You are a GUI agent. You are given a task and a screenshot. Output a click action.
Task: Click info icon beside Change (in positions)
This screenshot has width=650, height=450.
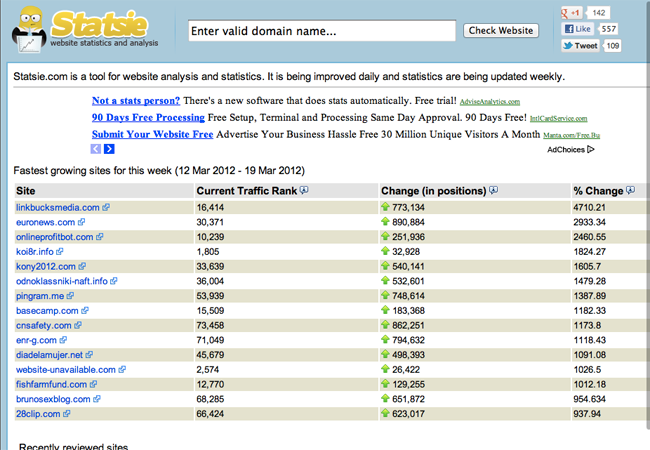click(x=493, y=190)
